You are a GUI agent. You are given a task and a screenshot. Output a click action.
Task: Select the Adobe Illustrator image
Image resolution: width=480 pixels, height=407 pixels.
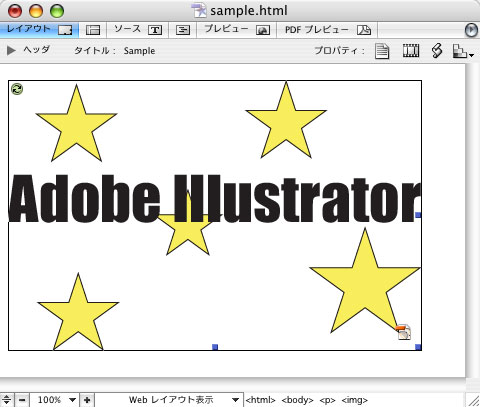click(215, 215)
